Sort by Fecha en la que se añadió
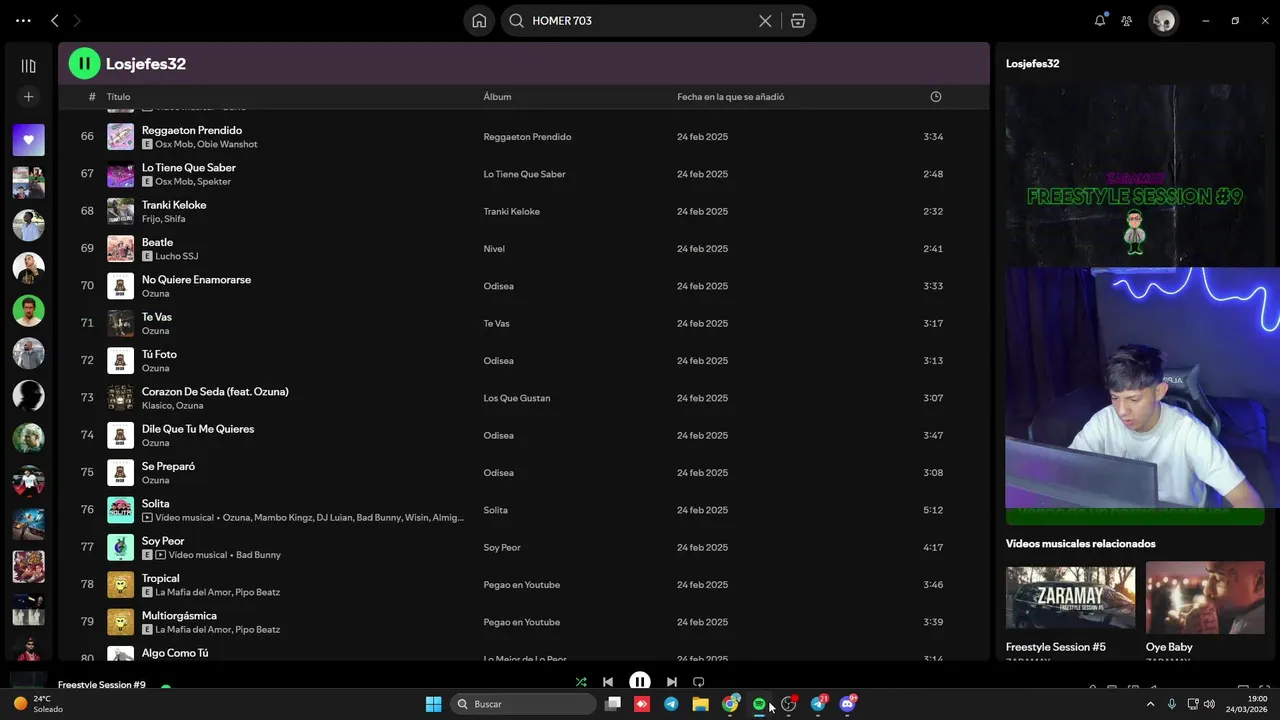Viewport: 1280px width, 720px height. click(730, 97)
